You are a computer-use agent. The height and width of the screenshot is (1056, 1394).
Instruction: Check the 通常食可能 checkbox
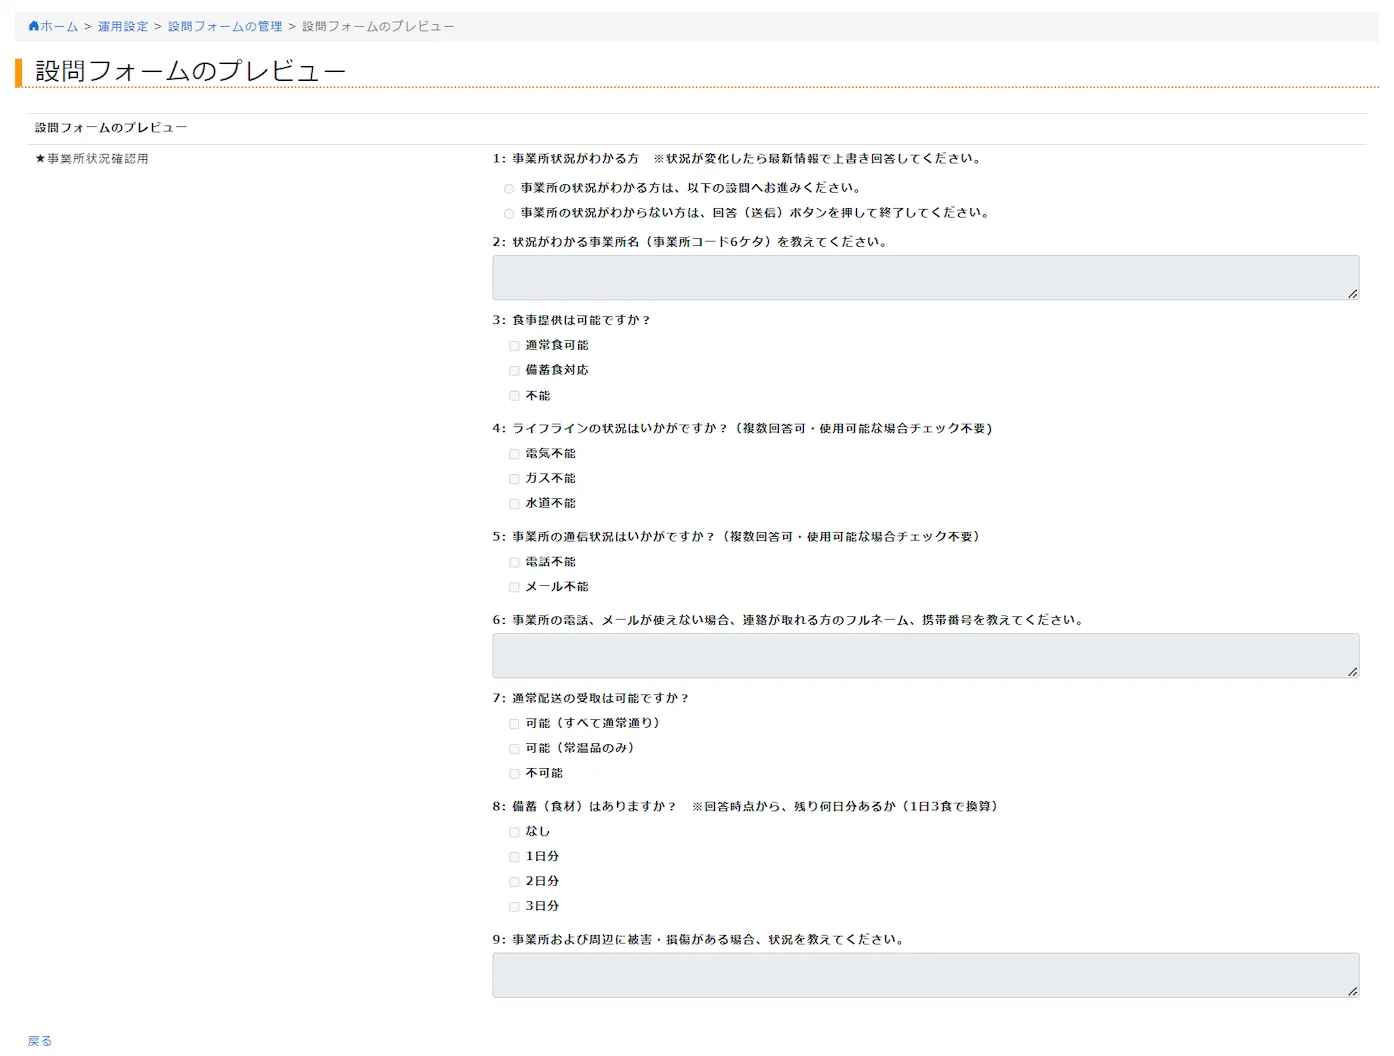[x=514, y=346]
